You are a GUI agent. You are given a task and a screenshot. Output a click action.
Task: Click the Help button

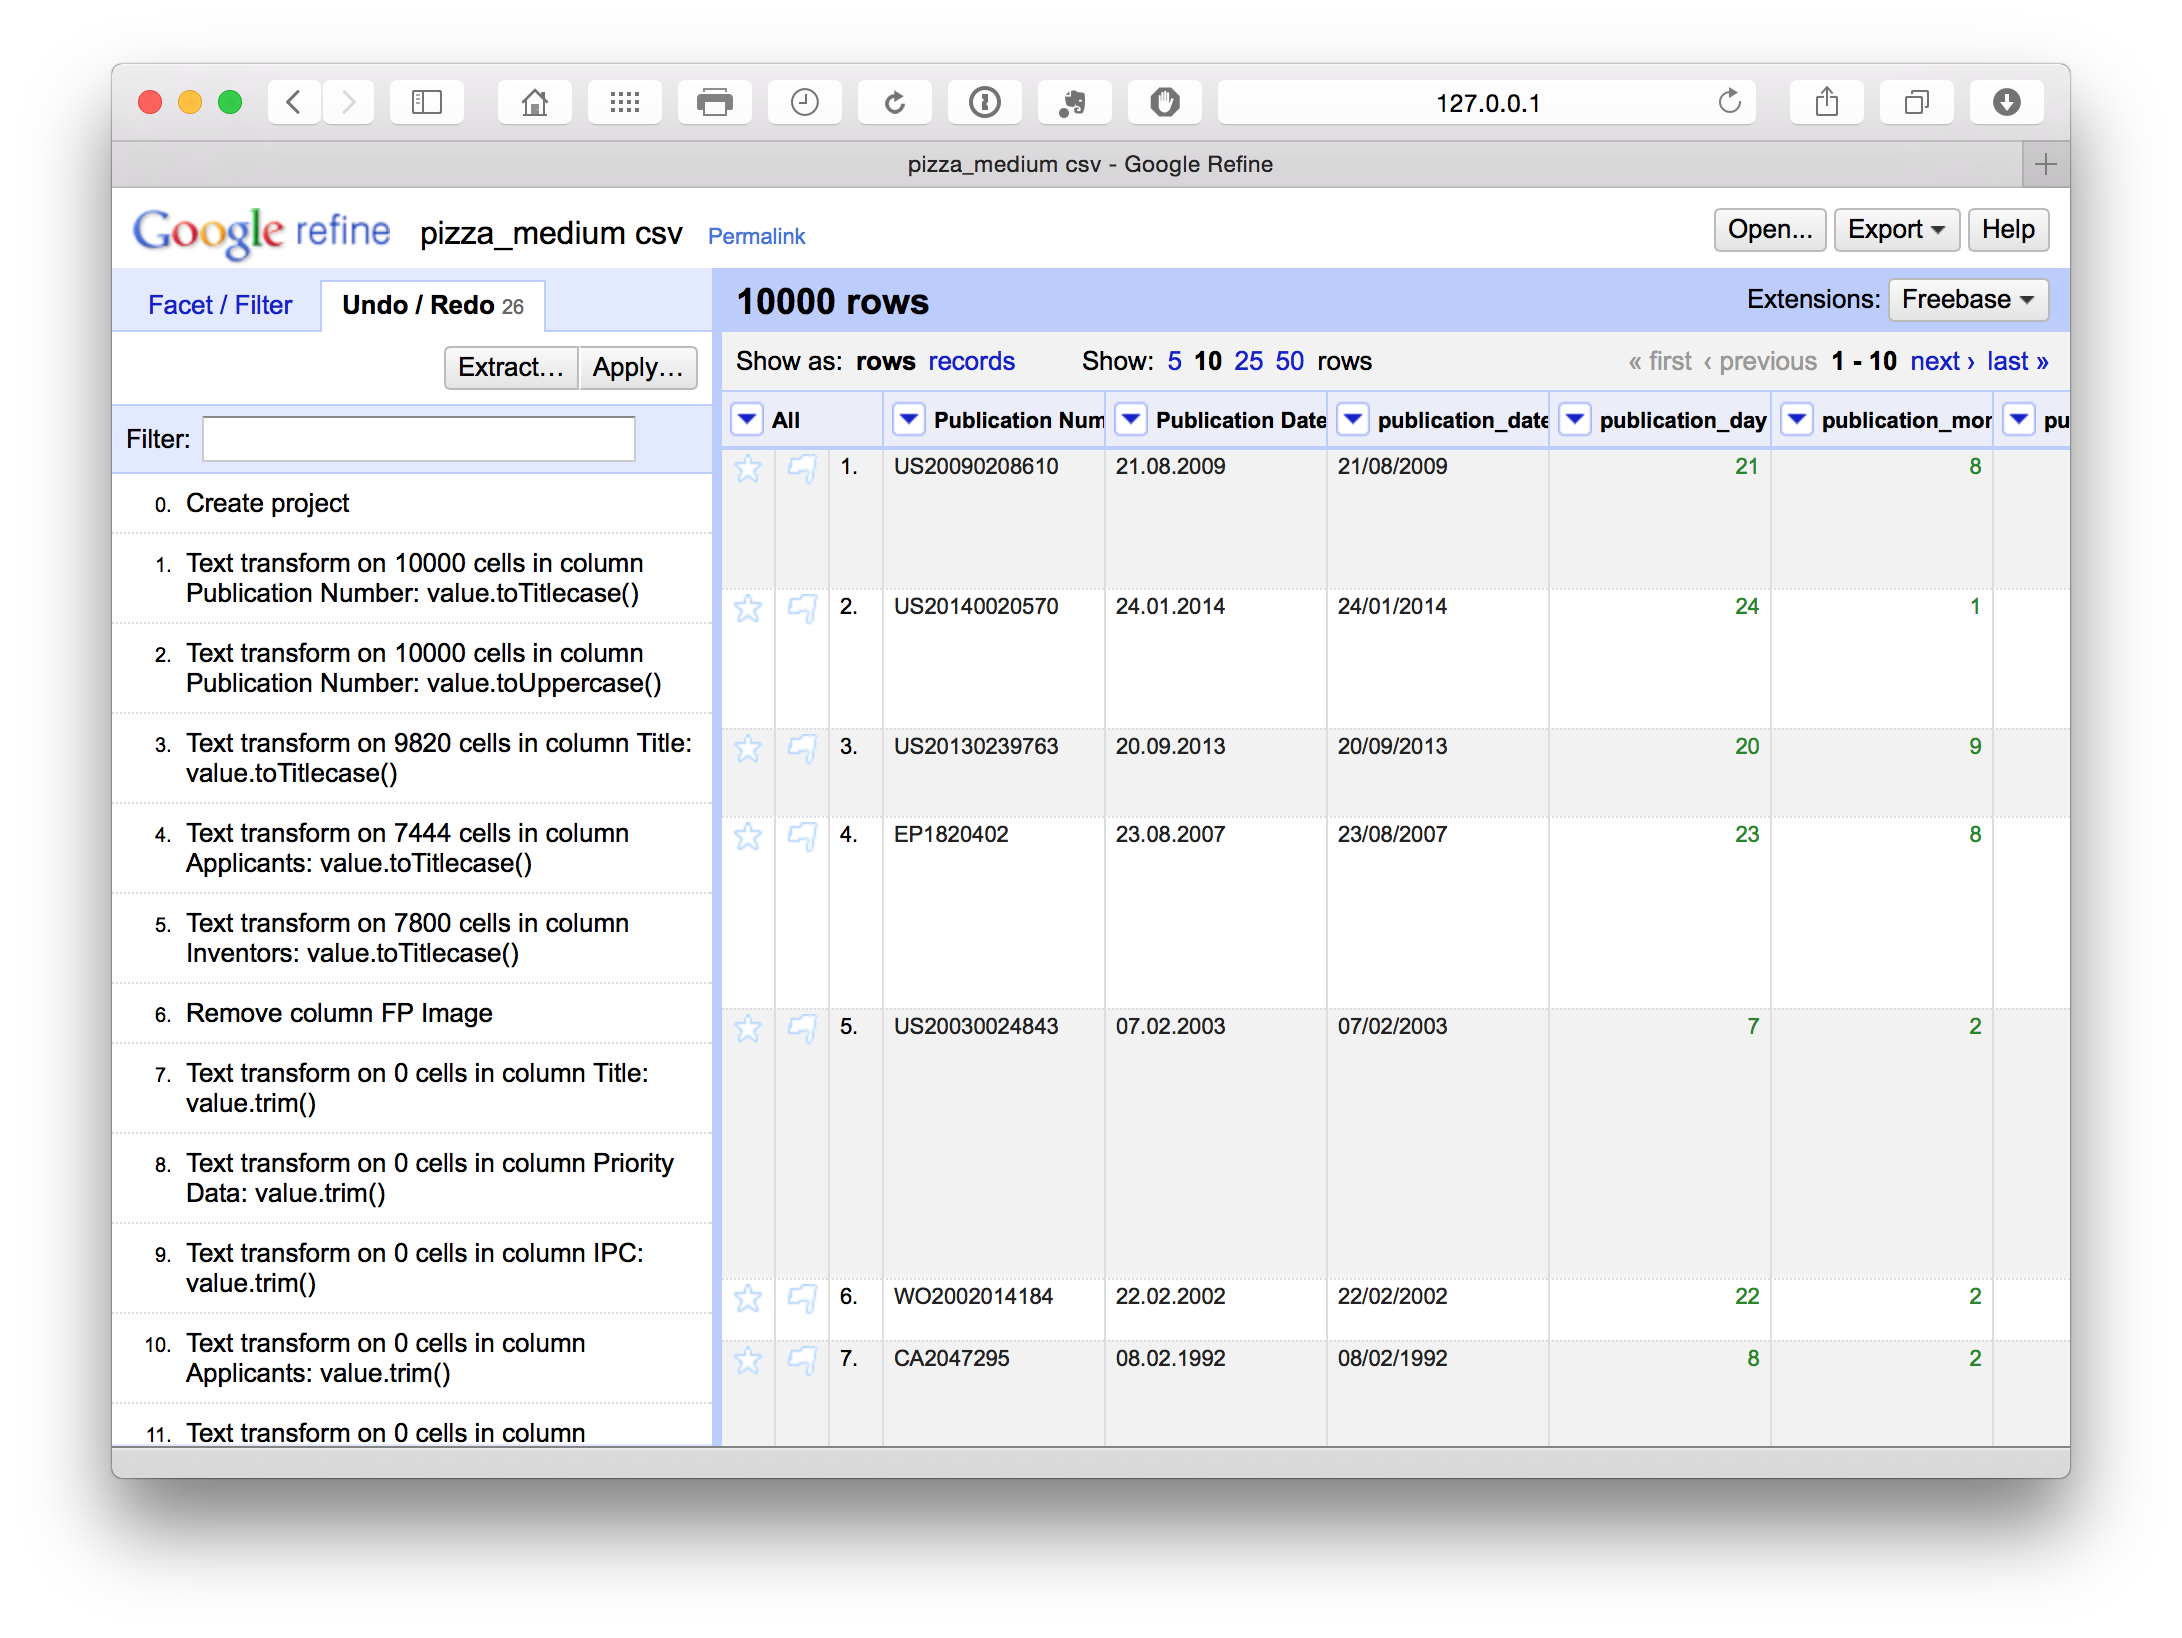(2008, 230)
